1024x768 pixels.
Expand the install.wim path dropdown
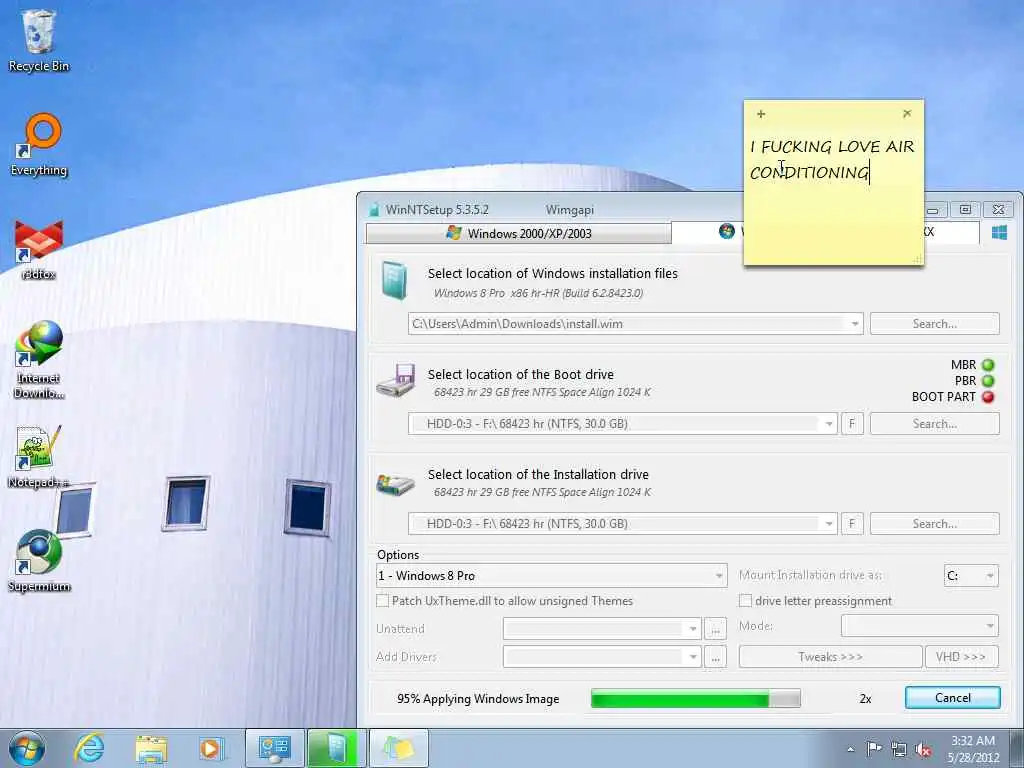point(854,324)
